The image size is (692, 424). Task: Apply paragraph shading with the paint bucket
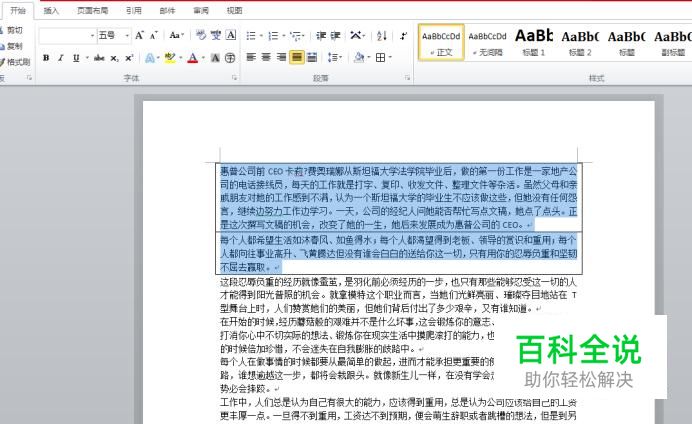click(359, 57)
